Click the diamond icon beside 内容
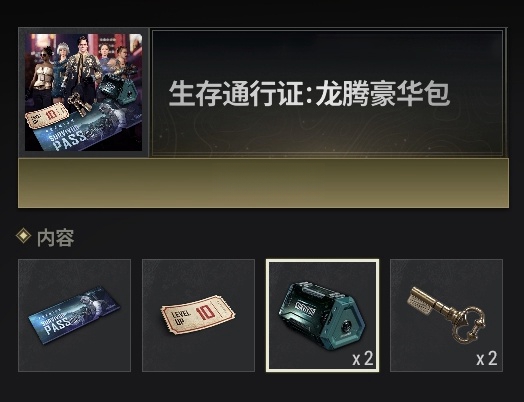The image size is (524, 402). [x=23, y=236]
